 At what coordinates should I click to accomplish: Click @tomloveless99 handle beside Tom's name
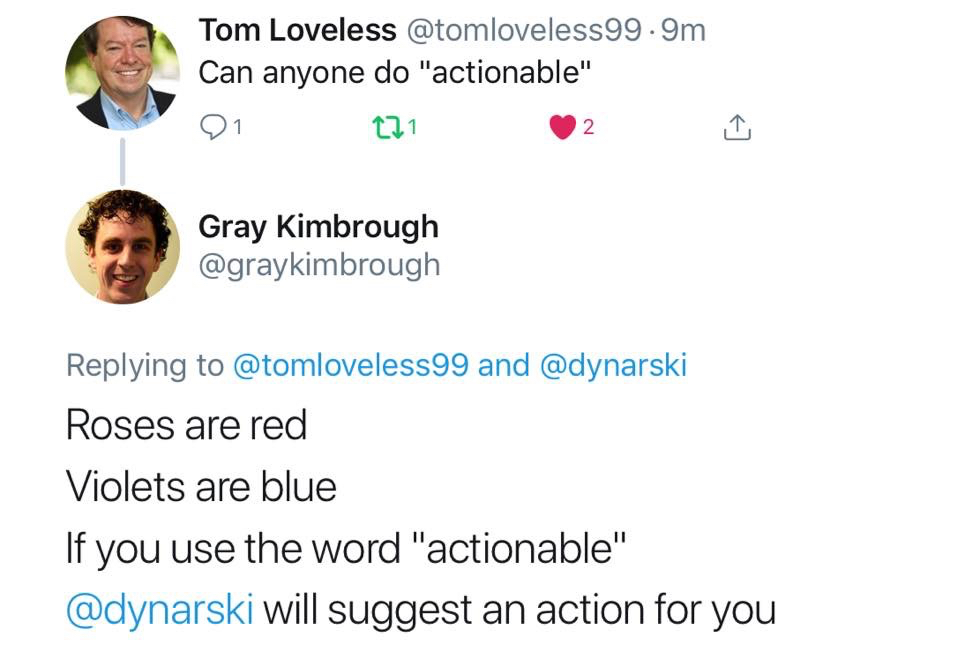[x=523, y=31]
